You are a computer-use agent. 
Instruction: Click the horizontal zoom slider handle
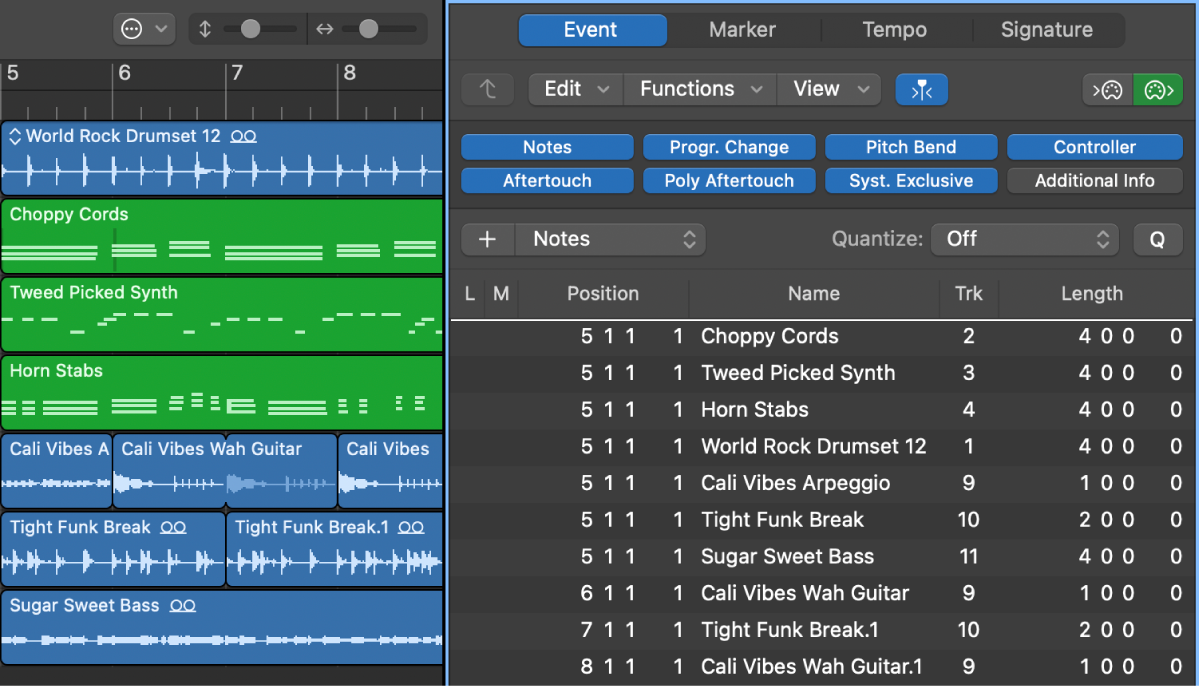click(x=368, y=29)
